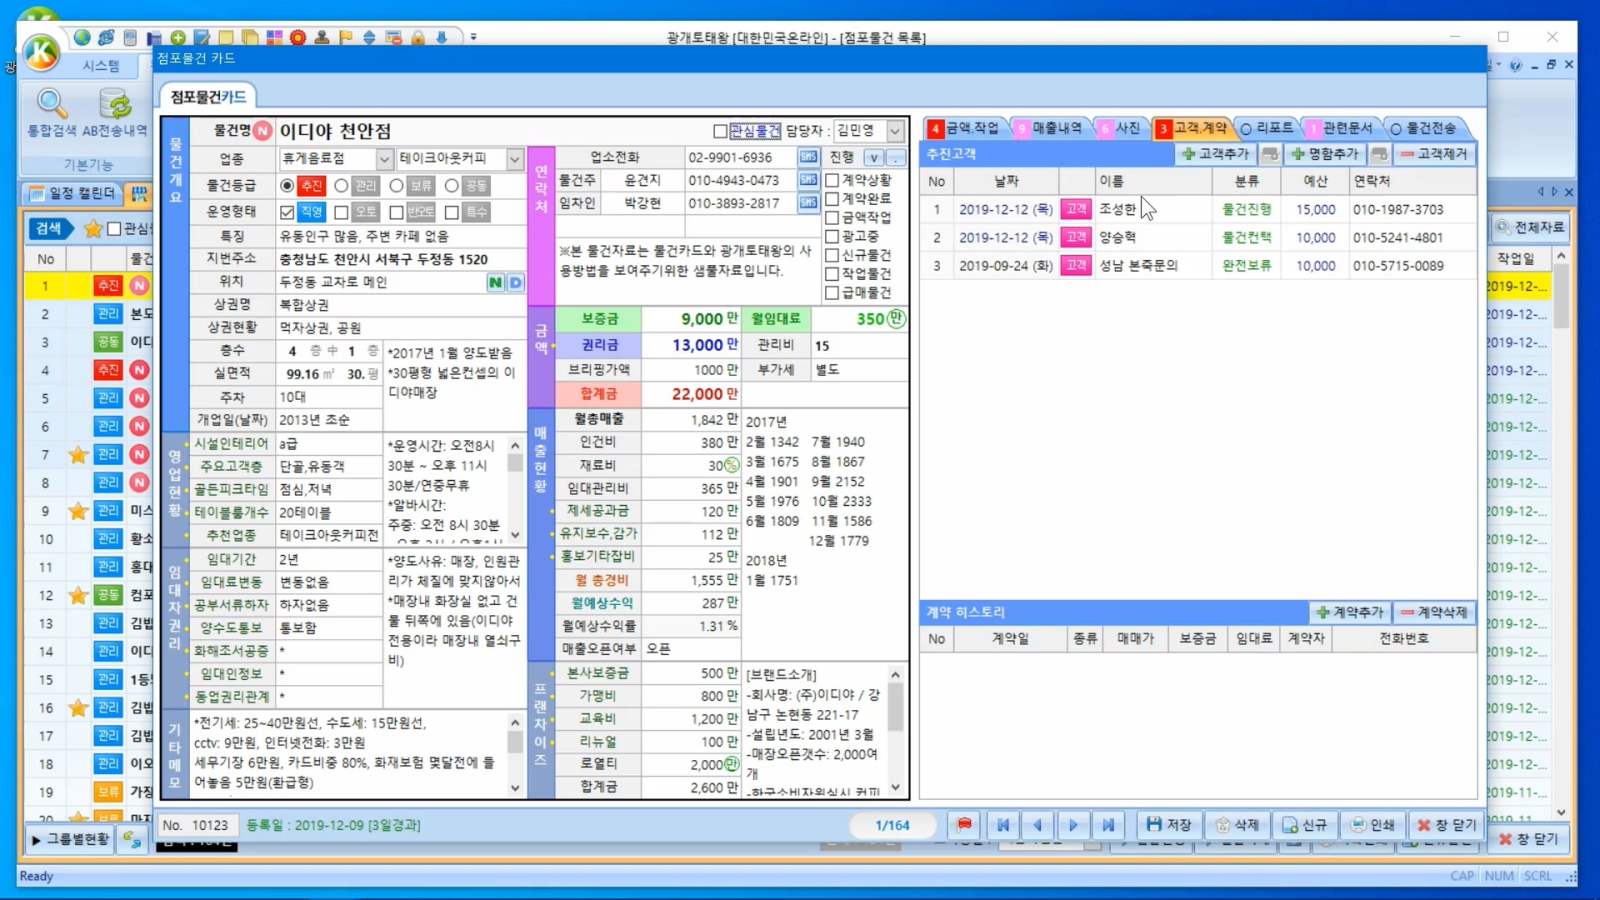Screen dimensions: 1600x900
Task: Click the 저장 save button
Action: click(x=1169, y=825)
